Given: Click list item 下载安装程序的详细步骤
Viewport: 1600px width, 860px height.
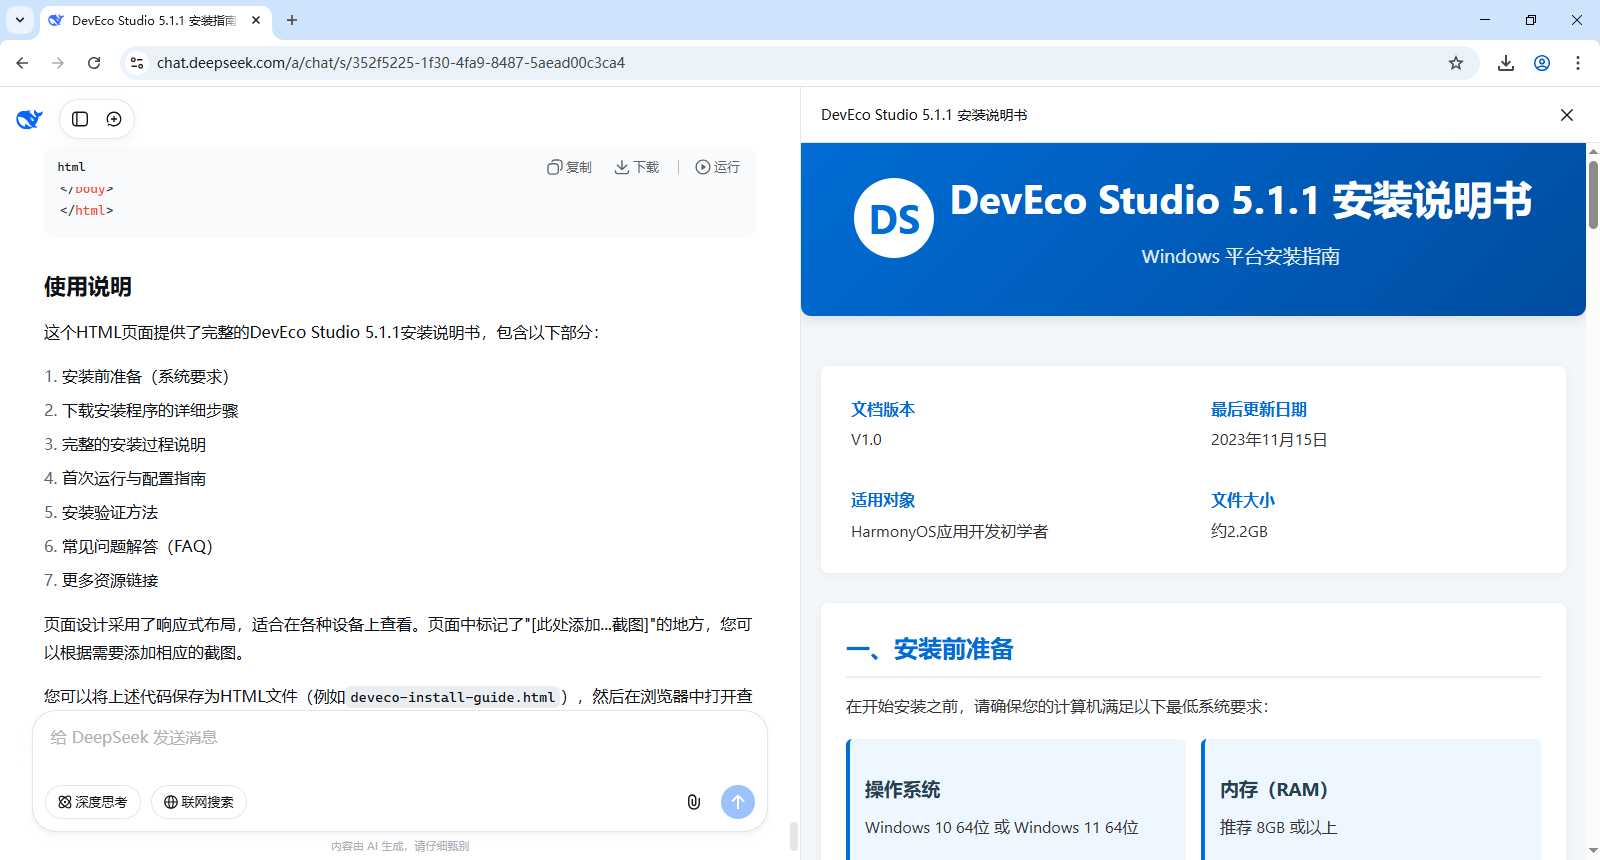Looking at the screenshot, I should point(150,411).
